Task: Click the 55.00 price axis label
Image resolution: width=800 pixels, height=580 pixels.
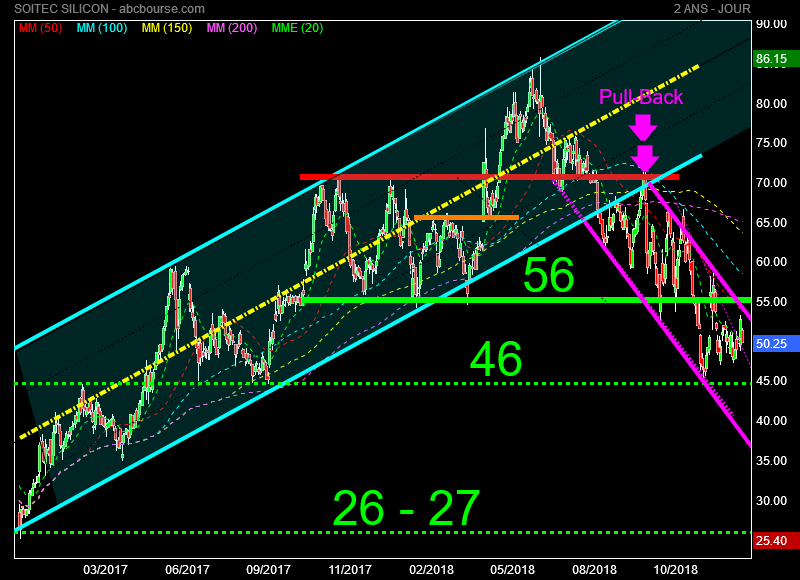Action: [x=771, y=301]
